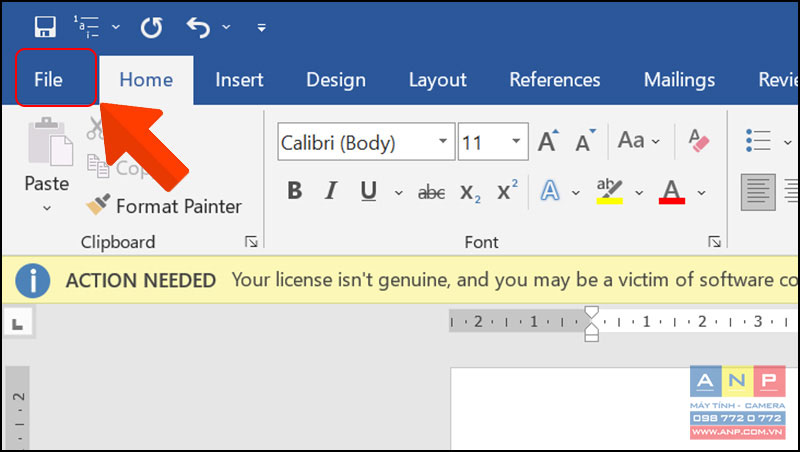Click the Paste clipboard icon

(x=50, y=142)
